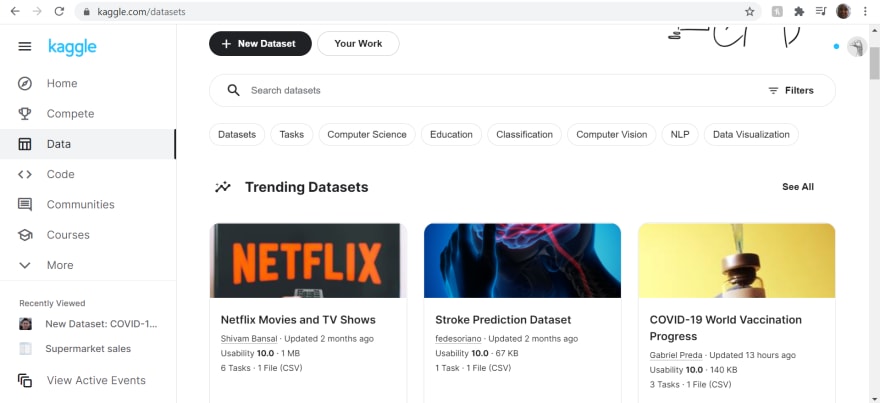Open author fedesoriano profile
Screen dimensions: 880x403
458,339
